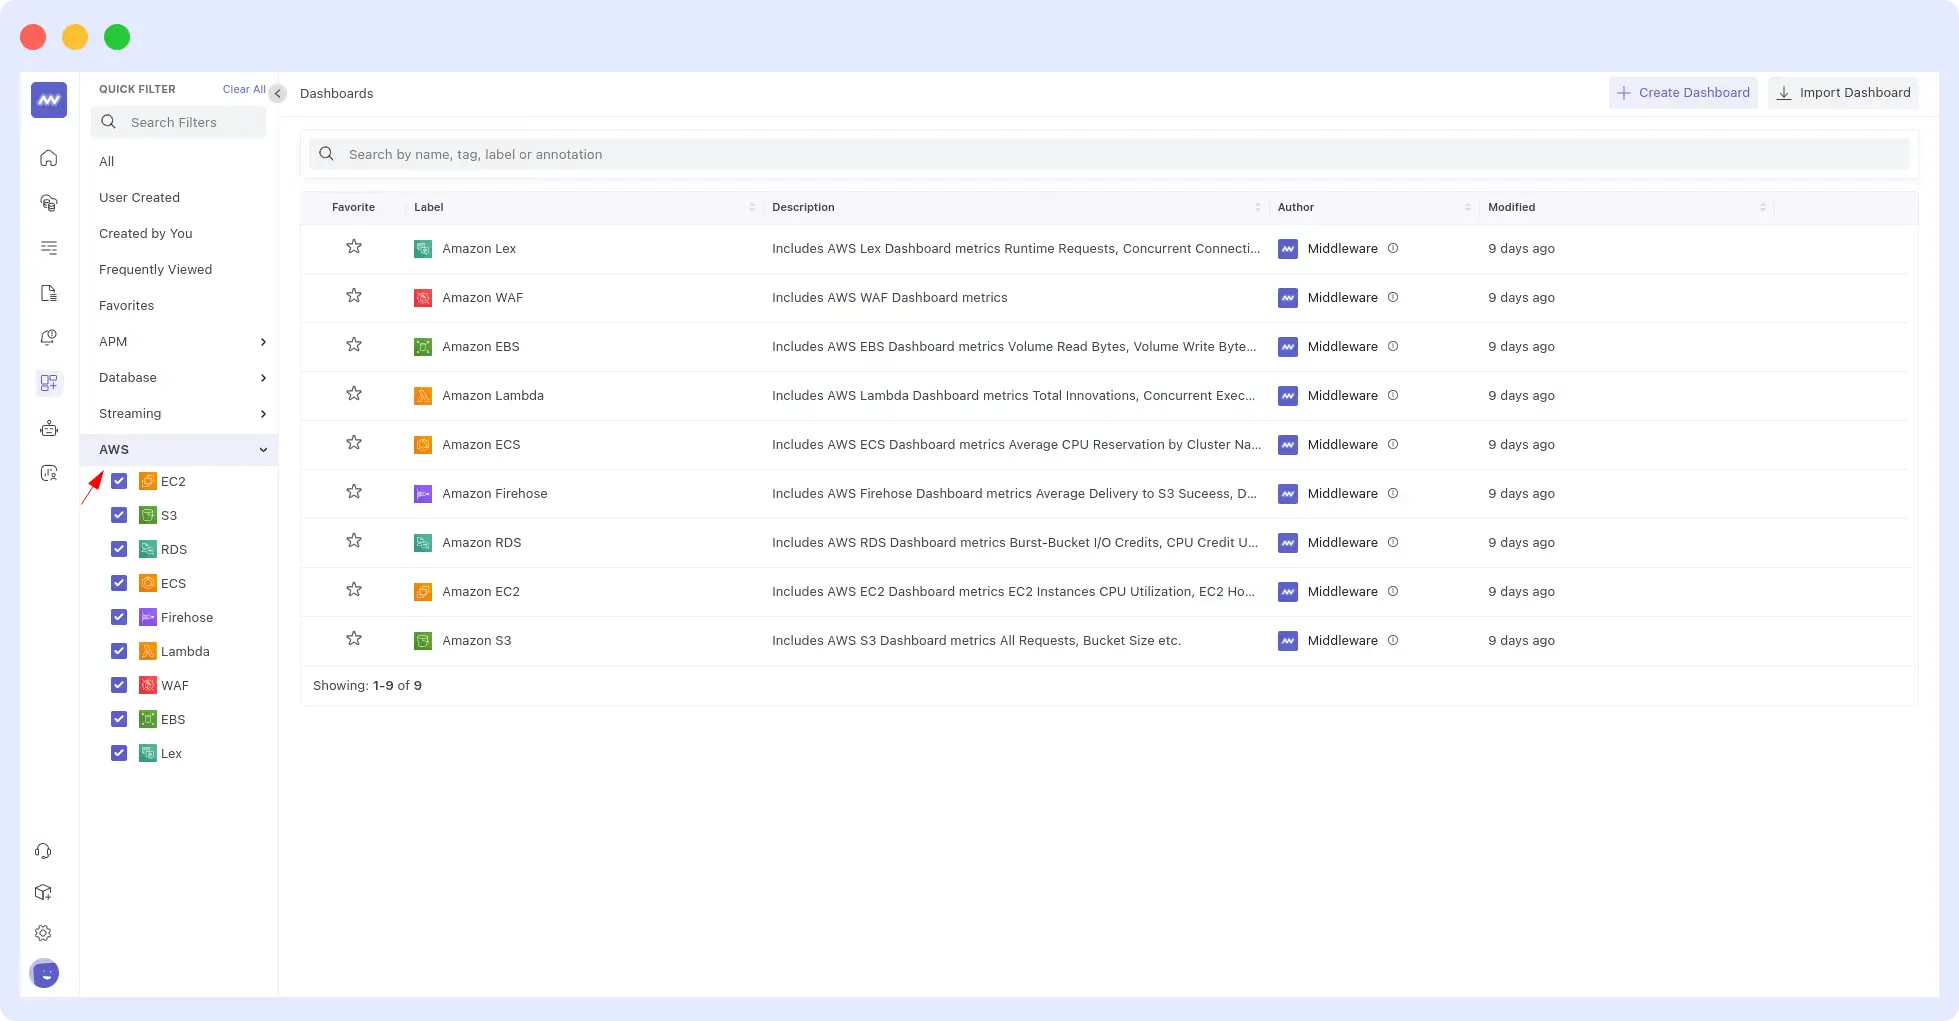Uncheck the WAF filter checkbox
Image resolution: width=1959 pixels, height=1021 pixels.
[x=119, y=685]
